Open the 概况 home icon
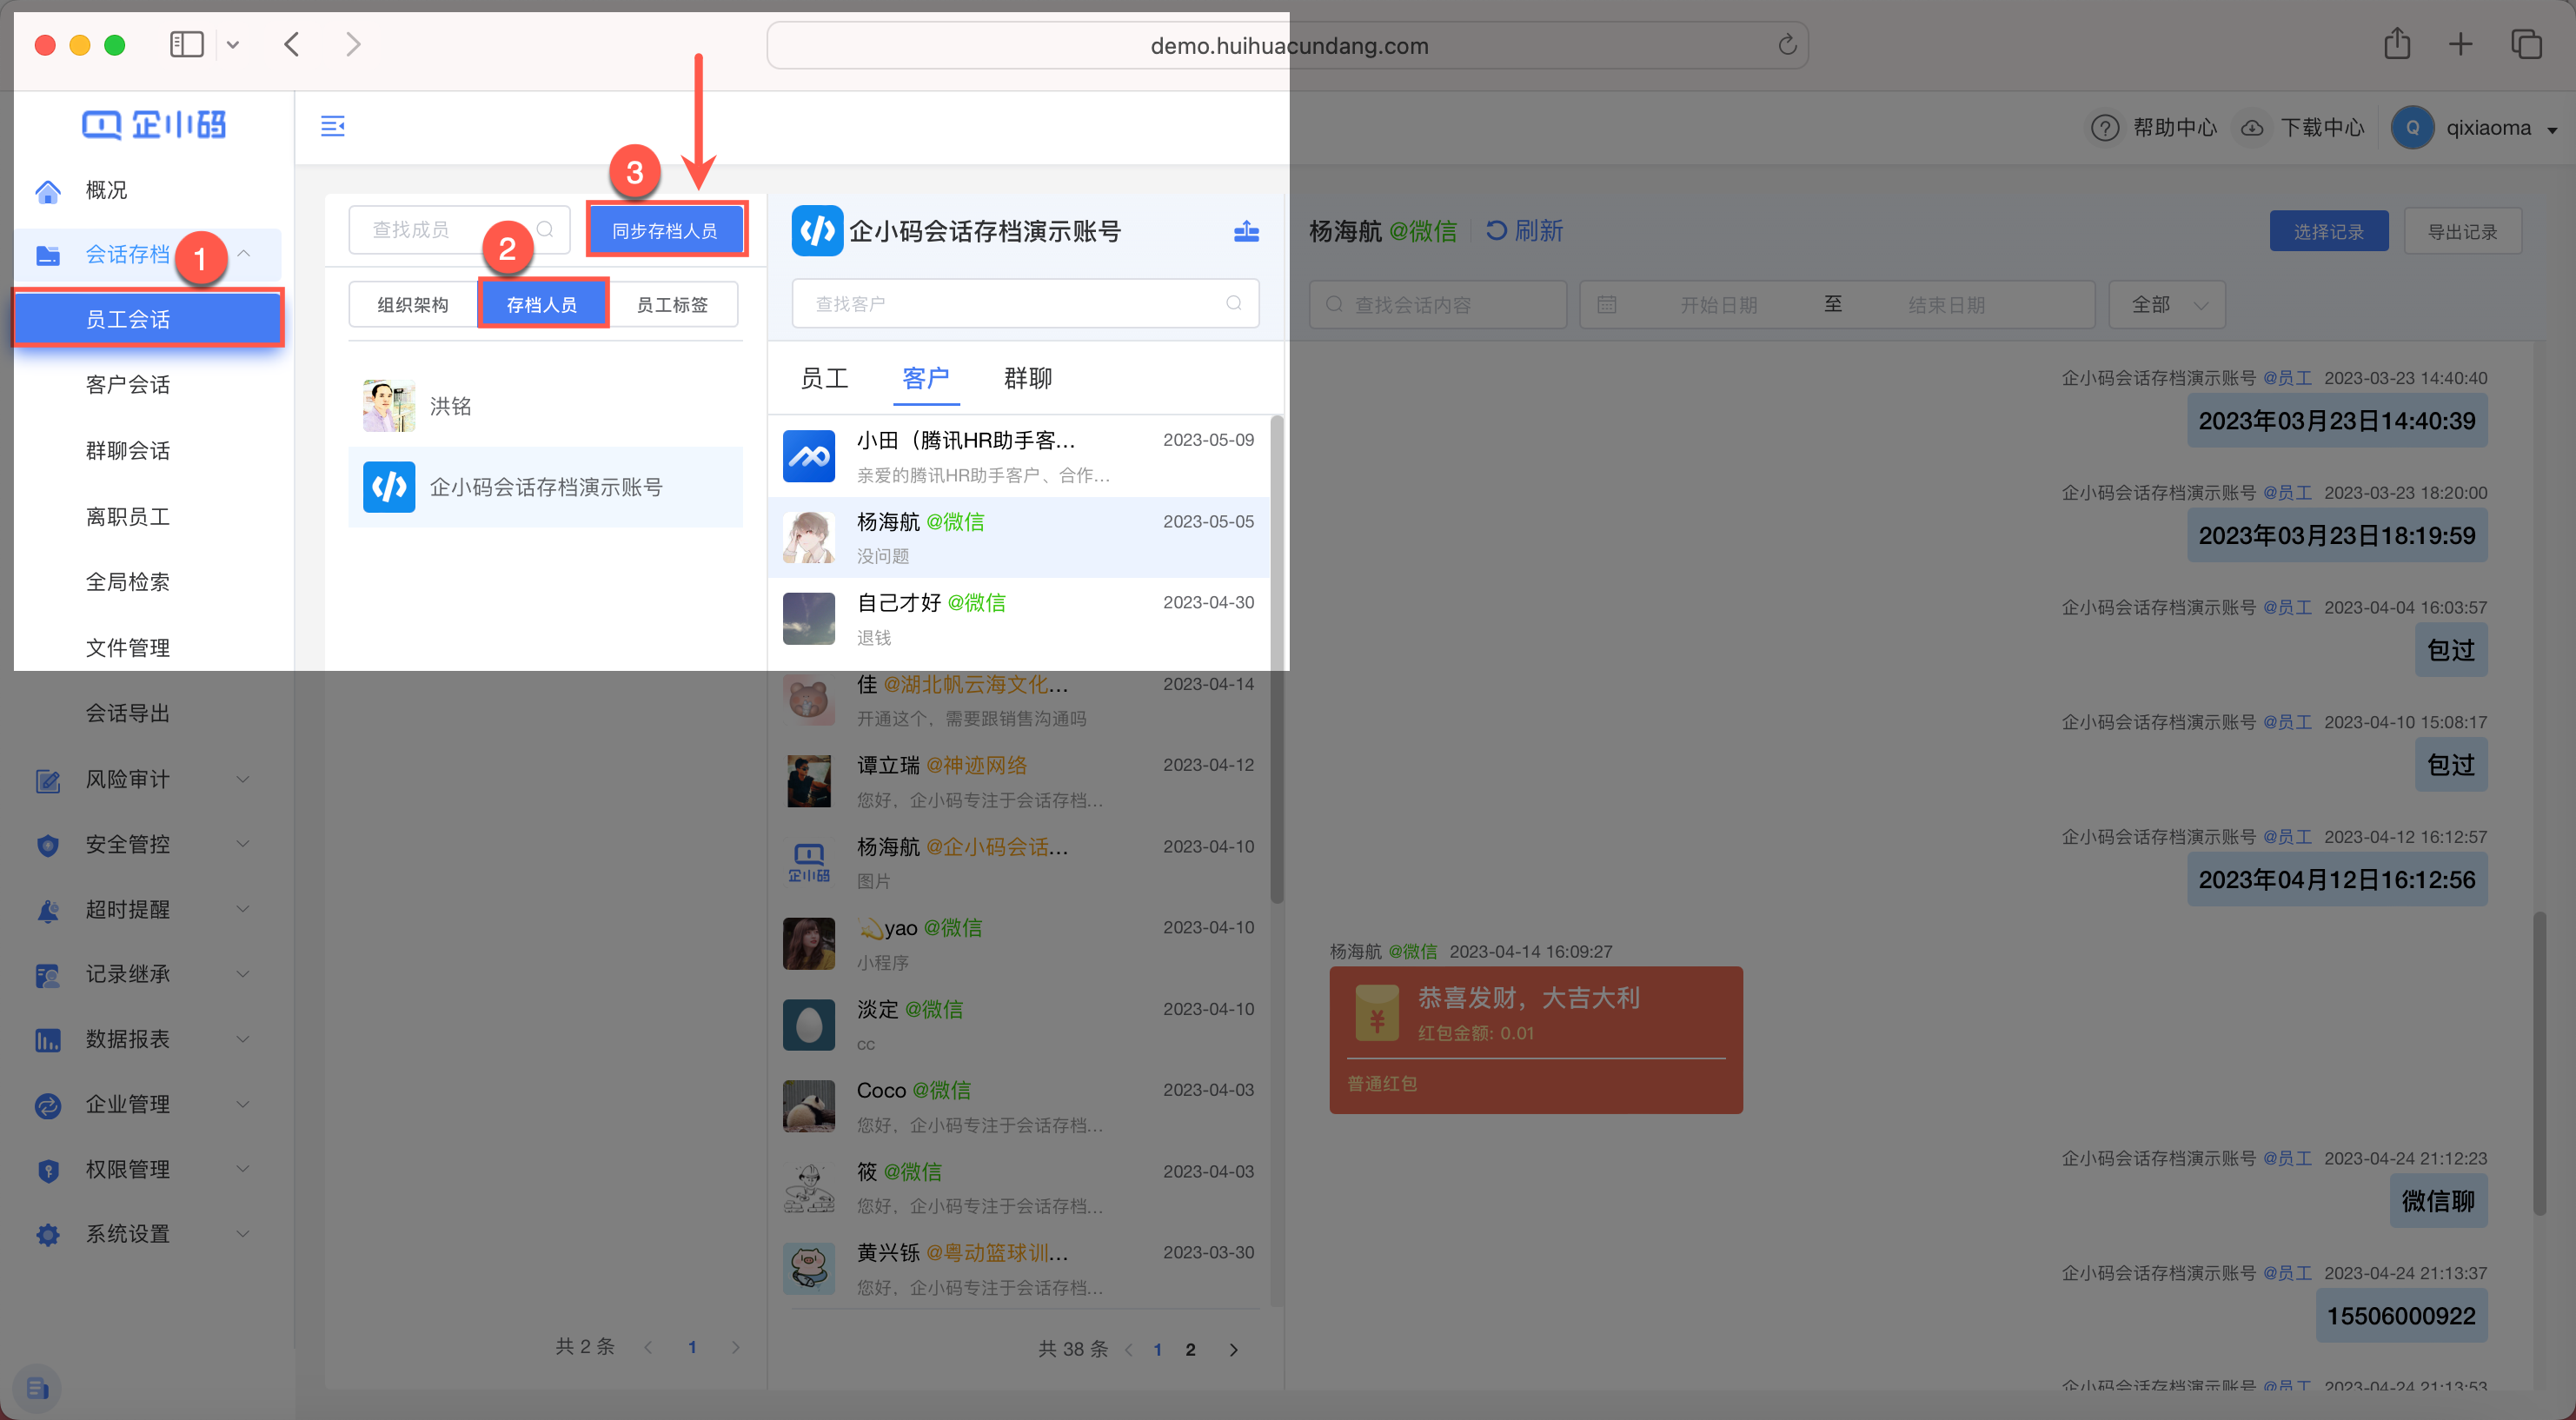This screenshot has height=1420, width=2576. point(48,190)
